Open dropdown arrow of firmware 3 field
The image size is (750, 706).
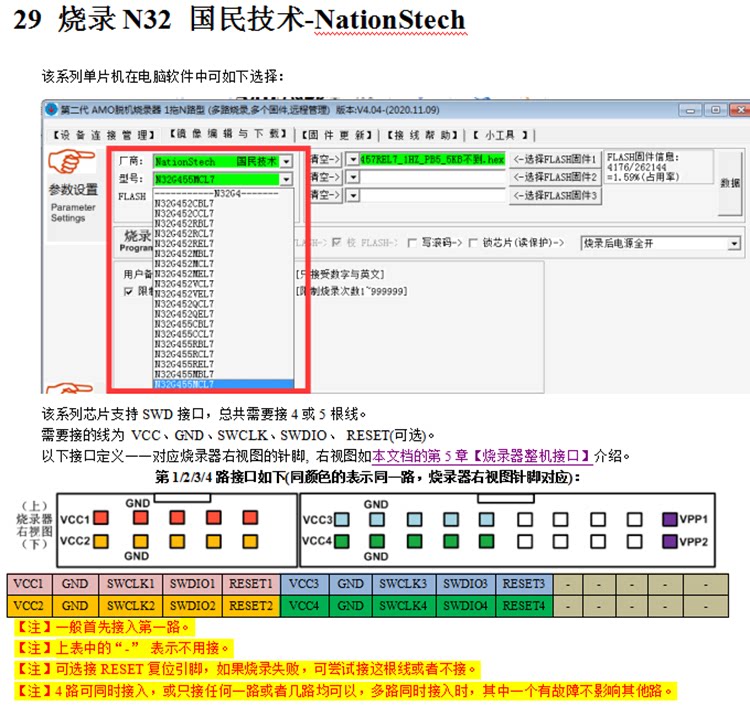tap(353, 195)
